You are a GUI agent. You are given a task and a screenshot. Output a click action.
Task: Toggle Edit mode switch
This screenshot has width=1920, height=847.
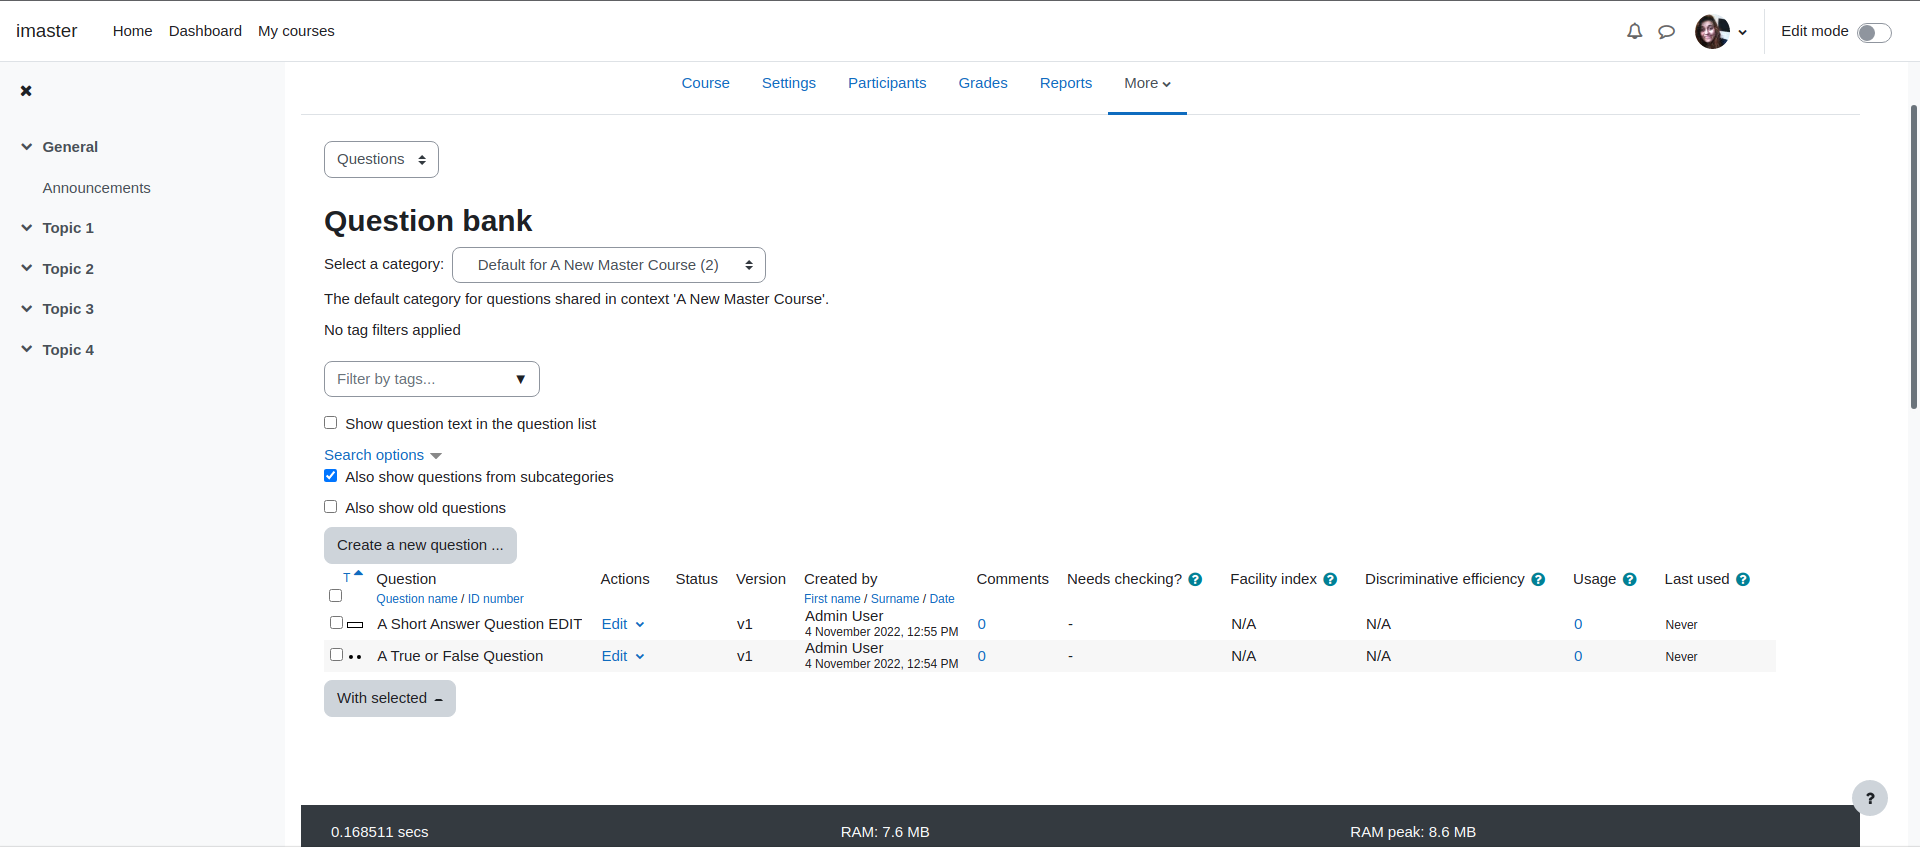pos(1874,33)
